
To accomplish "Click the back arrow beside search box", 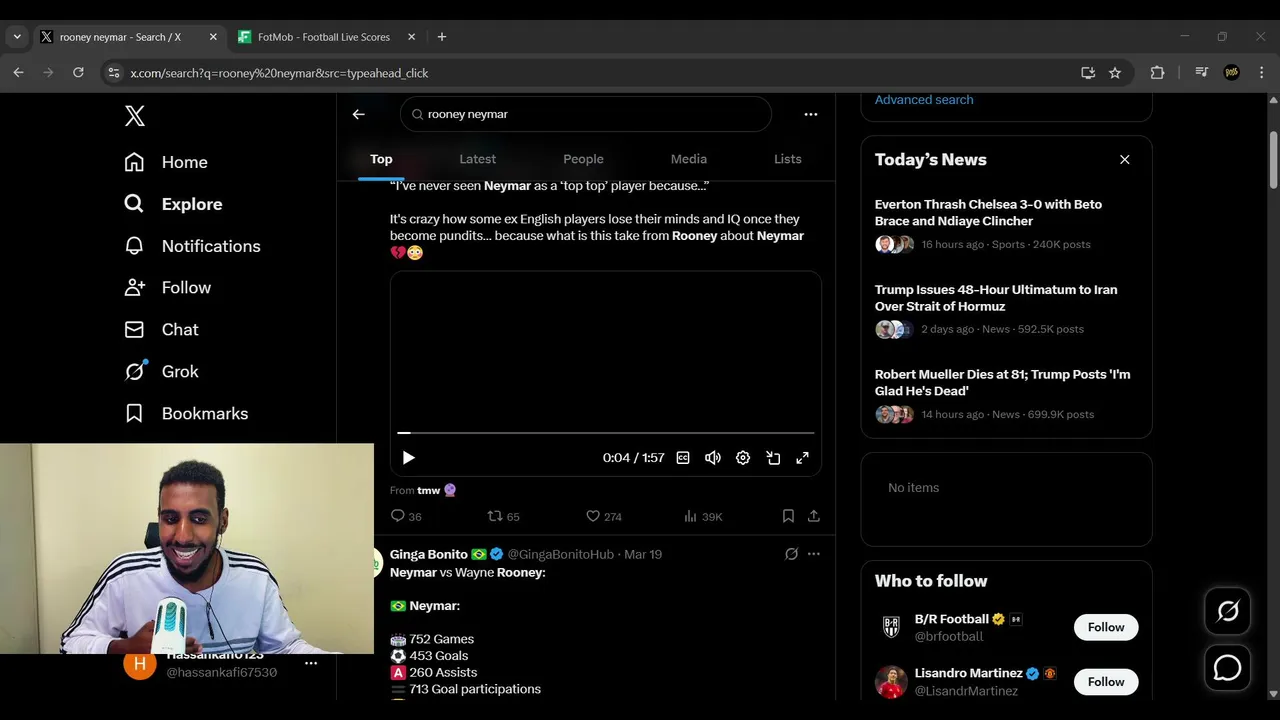I will pyautogui.click(x=358, y=114).
